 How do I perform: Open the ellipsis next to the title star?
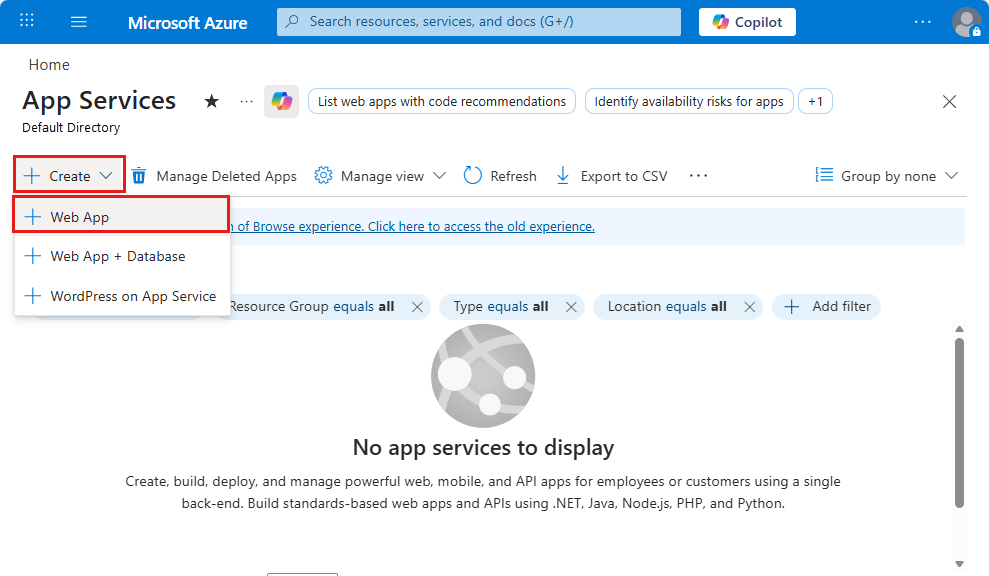tap(247, 102)
